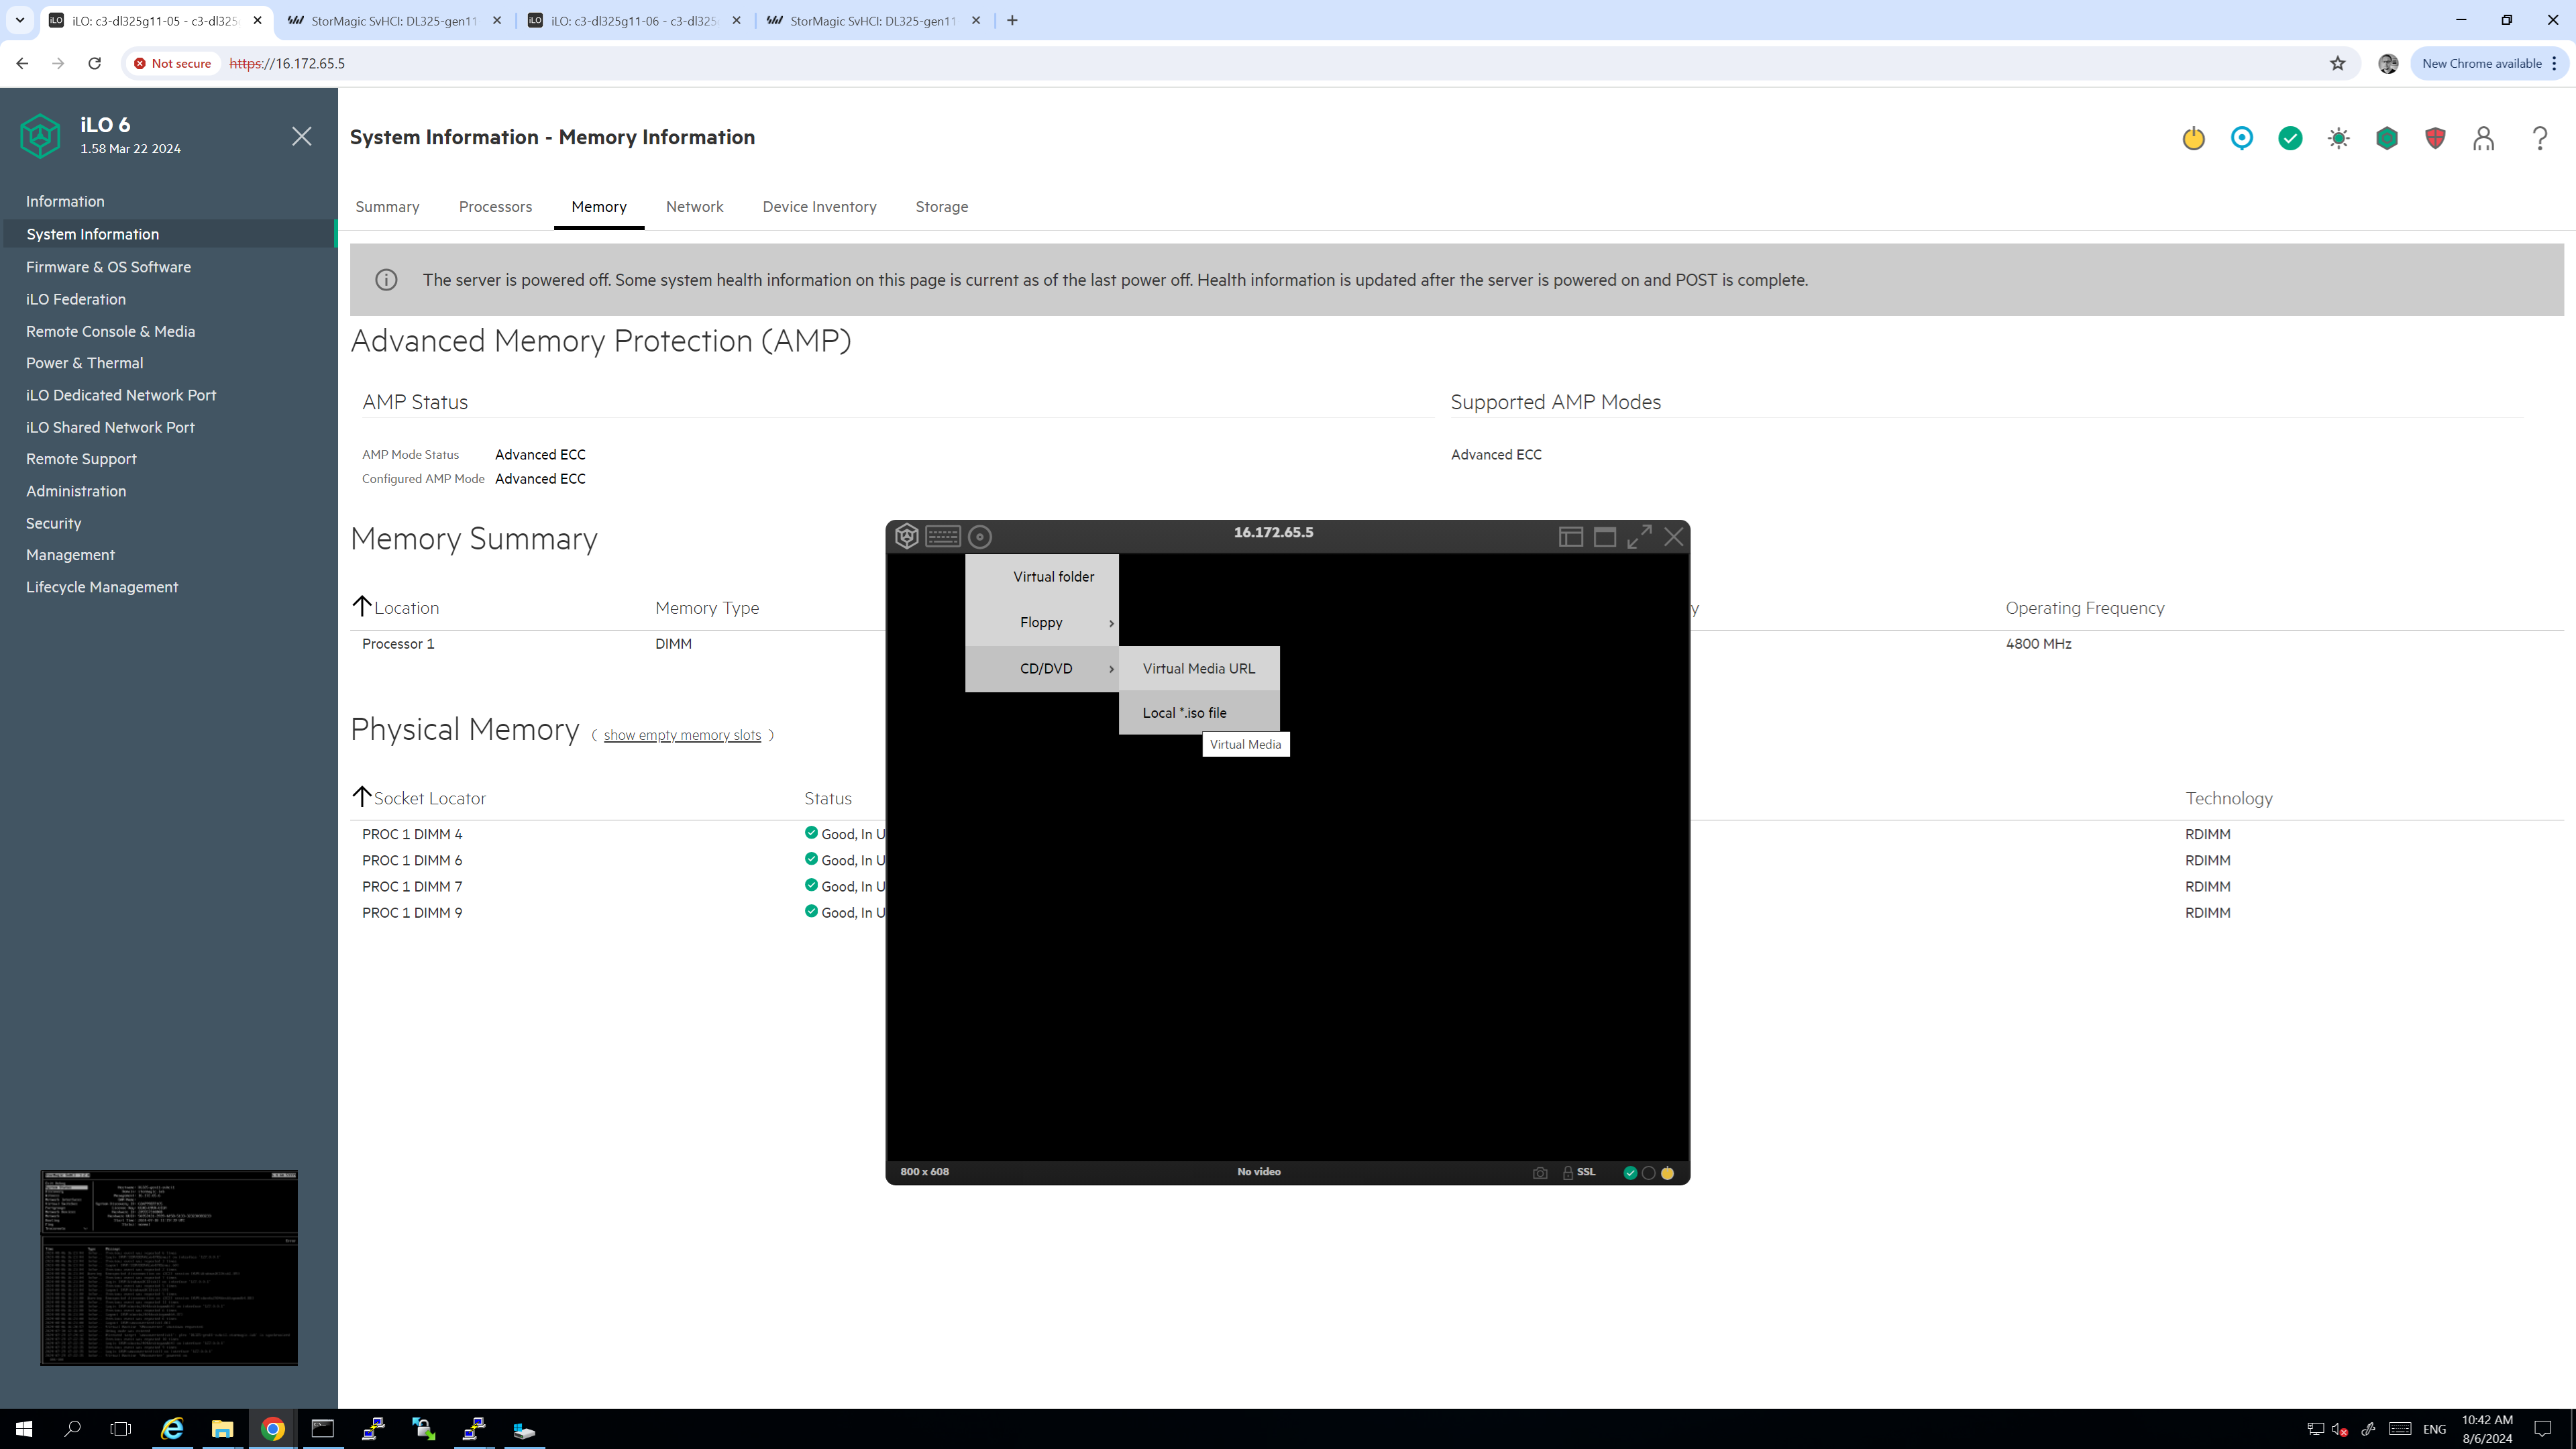This screenshot has height=1449, width=2576.
Task: Click the green health checkmark icon
Action: point(2290,138)
